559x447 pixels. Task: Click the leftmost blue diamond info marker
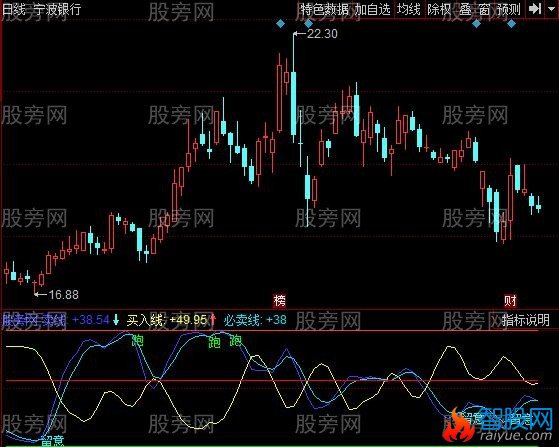coord(281,24)
